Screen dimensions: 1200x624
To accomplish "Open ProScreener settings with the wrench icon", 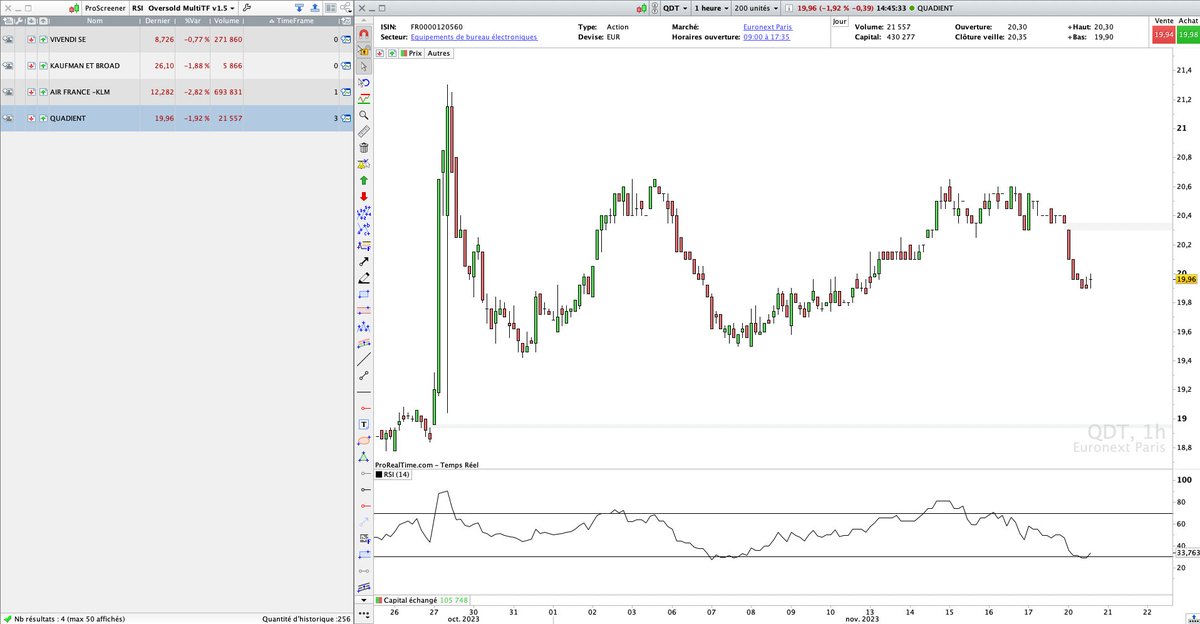I will click(248, 8).
